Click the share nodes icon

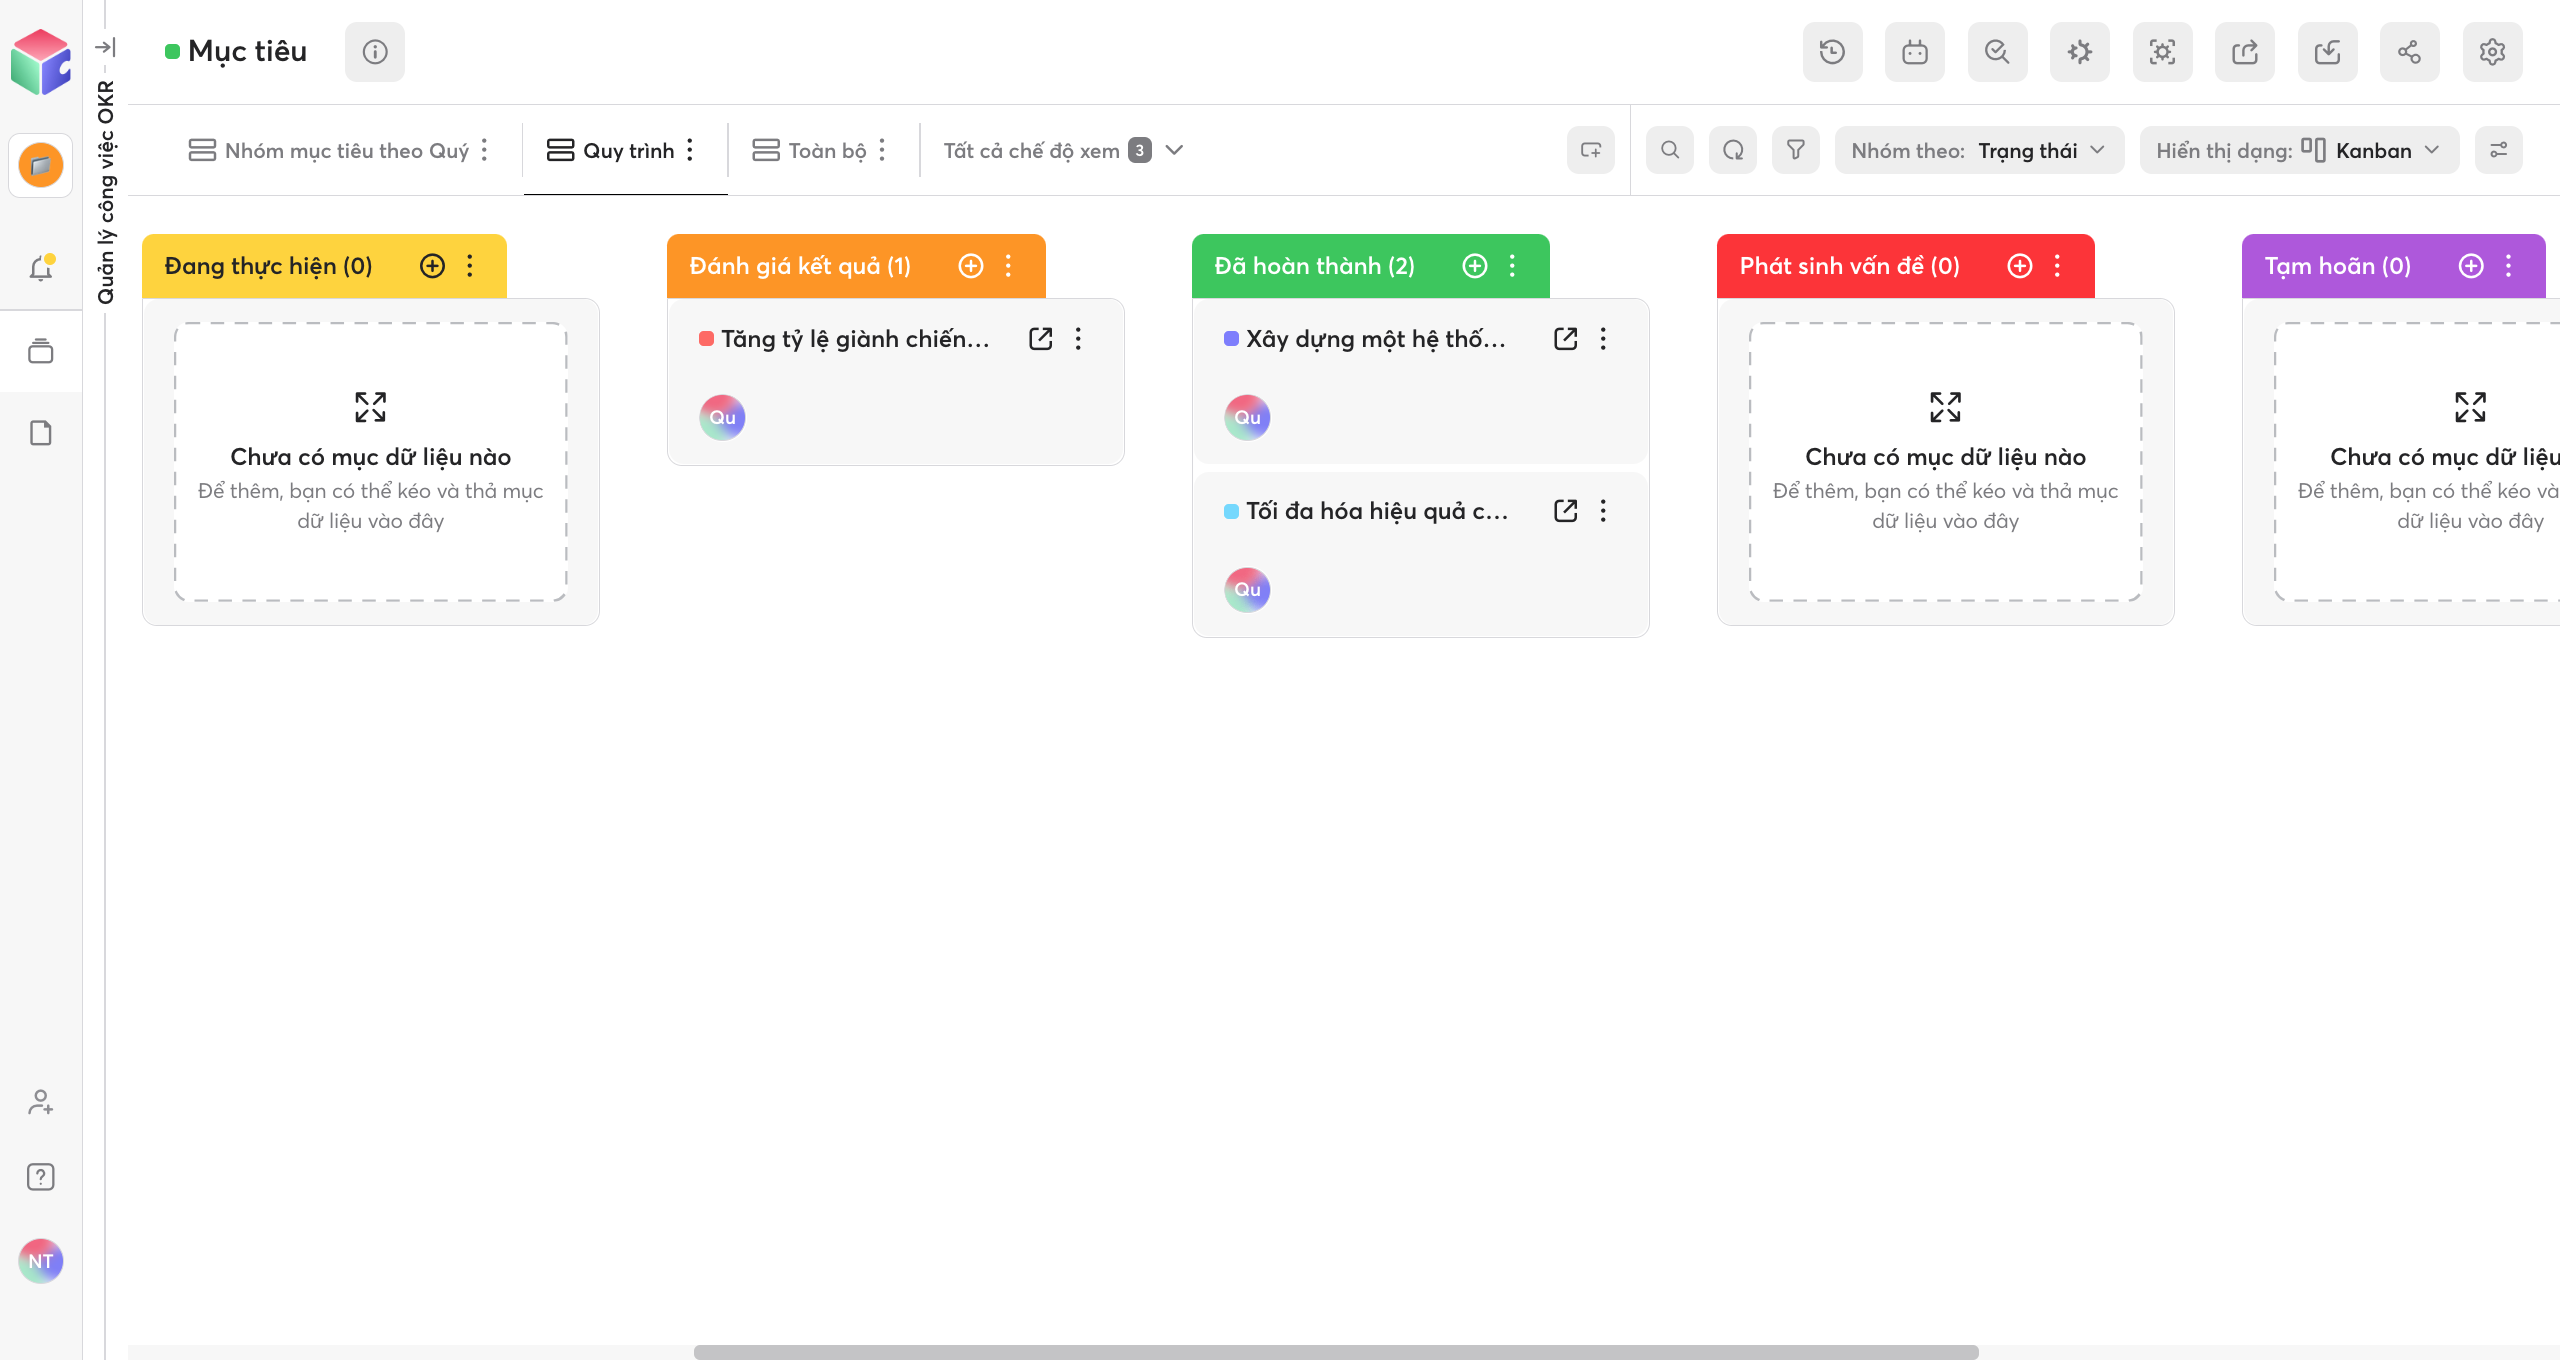pos(2409,52)
